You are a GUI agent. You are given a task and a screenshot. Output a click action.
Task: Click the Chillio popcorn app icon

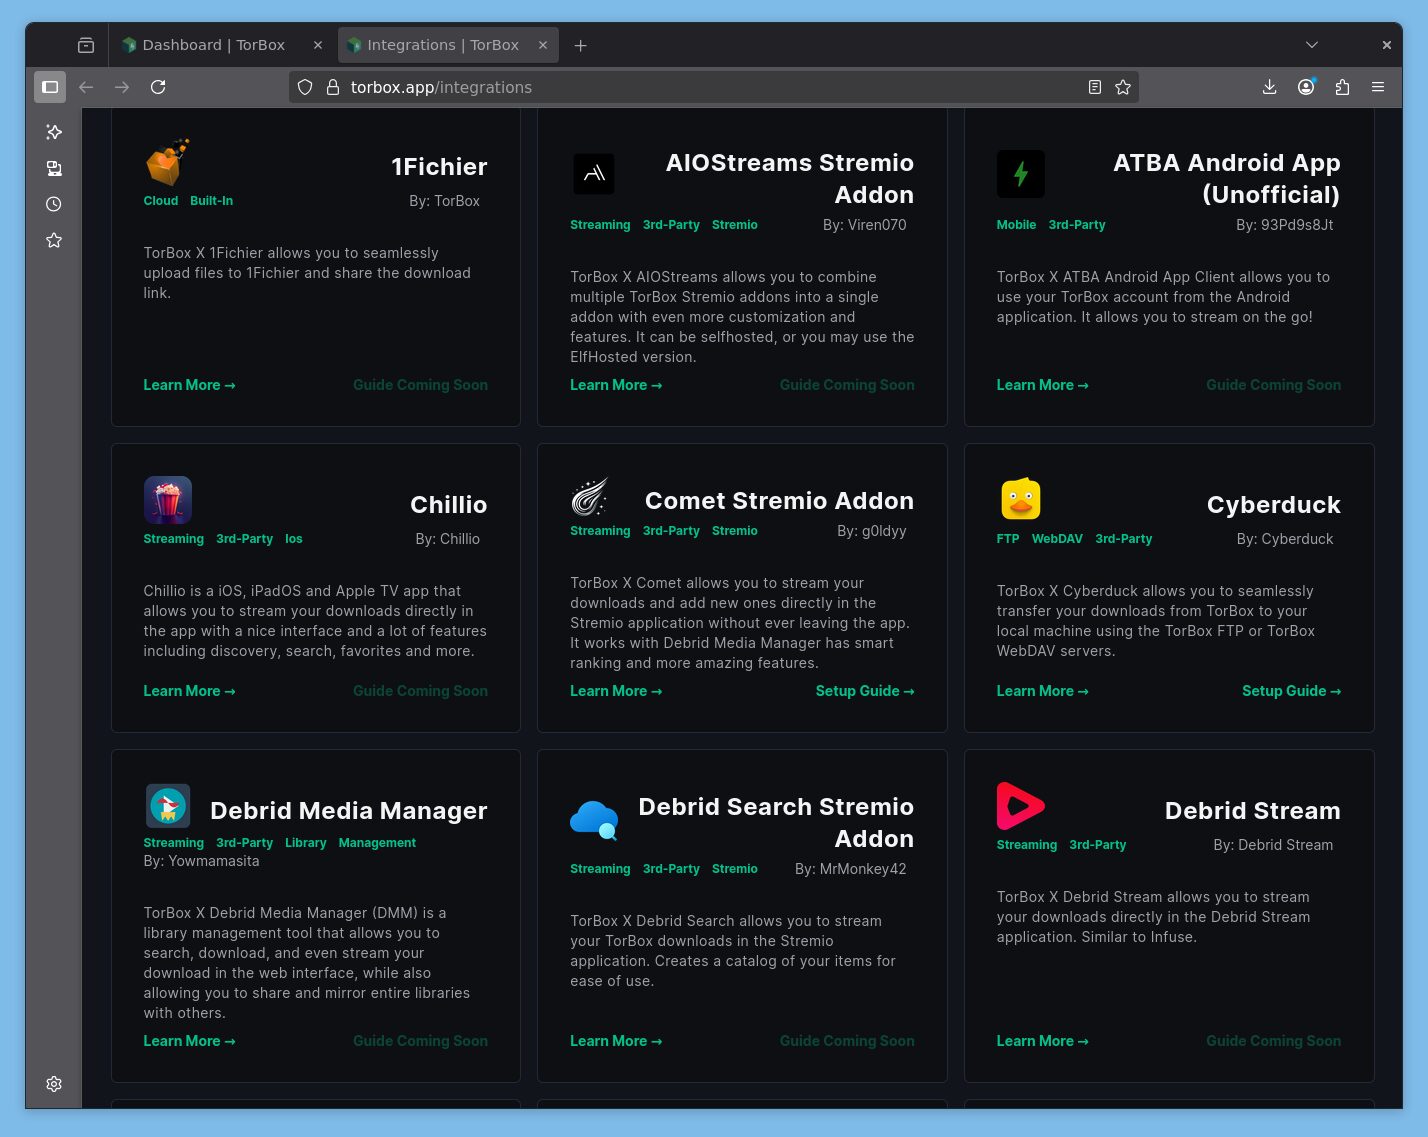click(168, 500)
